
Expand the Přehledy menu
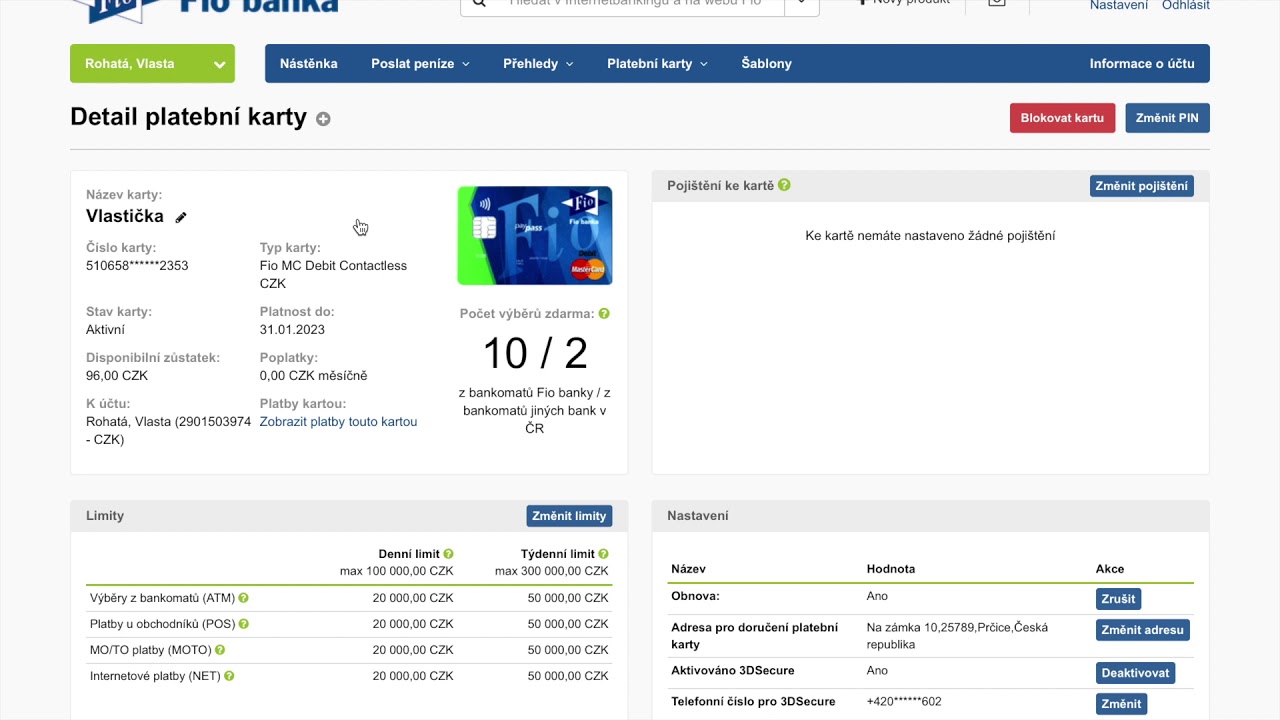point(538,63)
